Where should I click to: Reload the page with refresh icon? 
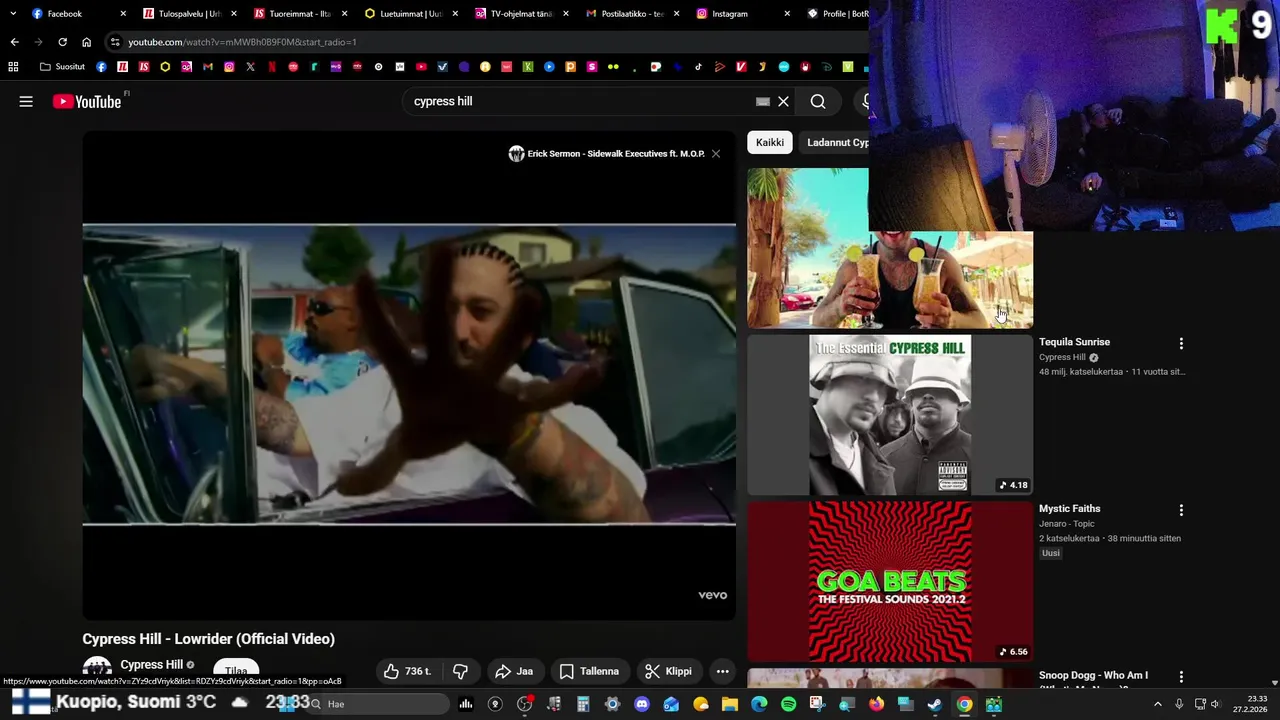click(62, 42)
